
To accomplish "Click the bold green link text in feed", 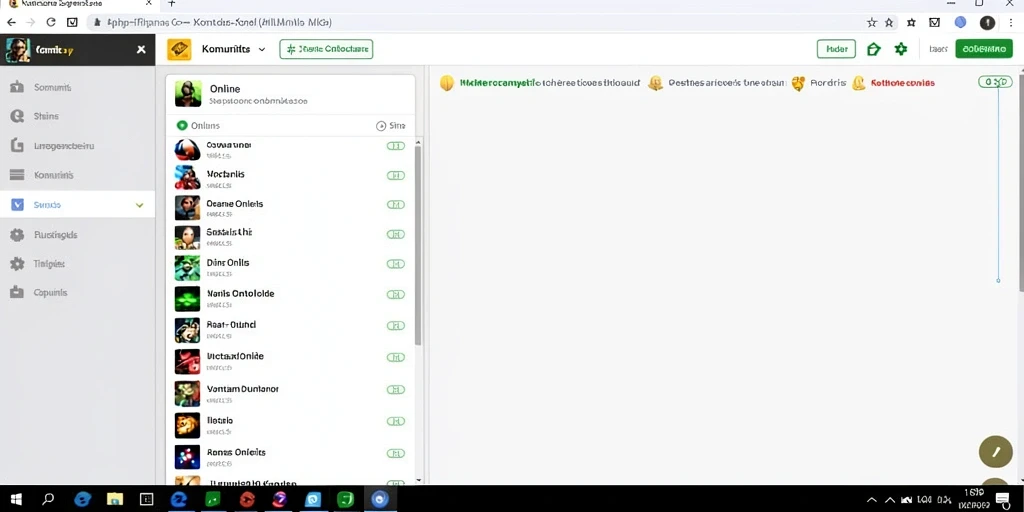I will coord(500,83).
